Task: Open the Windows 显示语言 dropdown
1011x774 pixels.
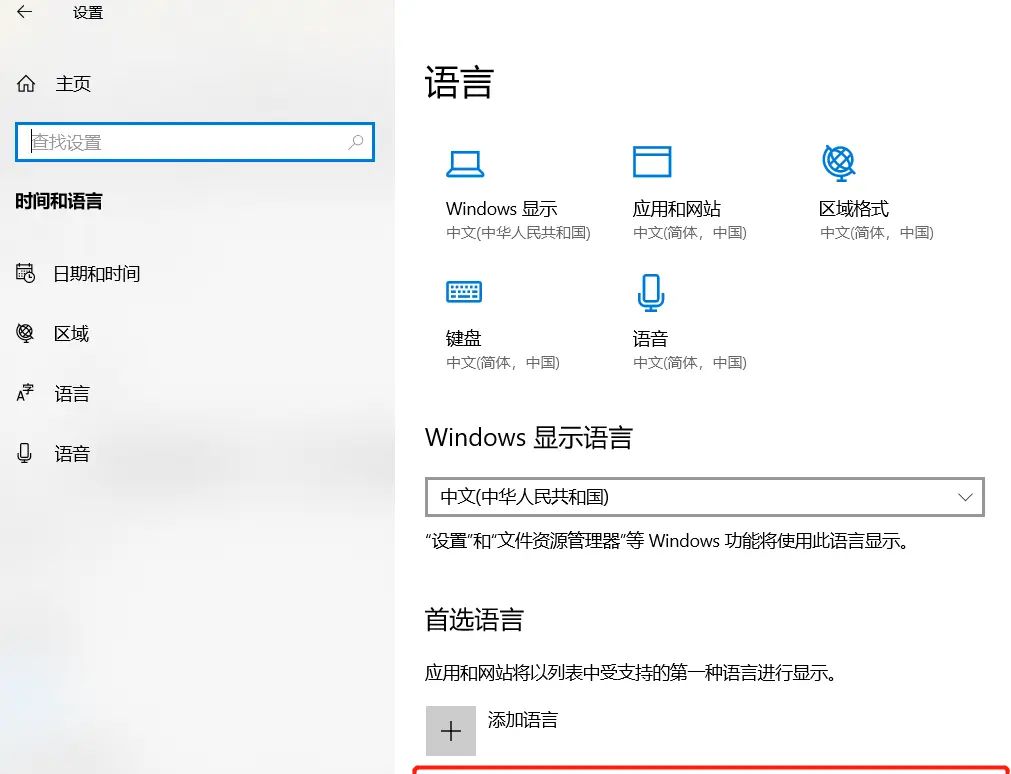Action: 705,496
